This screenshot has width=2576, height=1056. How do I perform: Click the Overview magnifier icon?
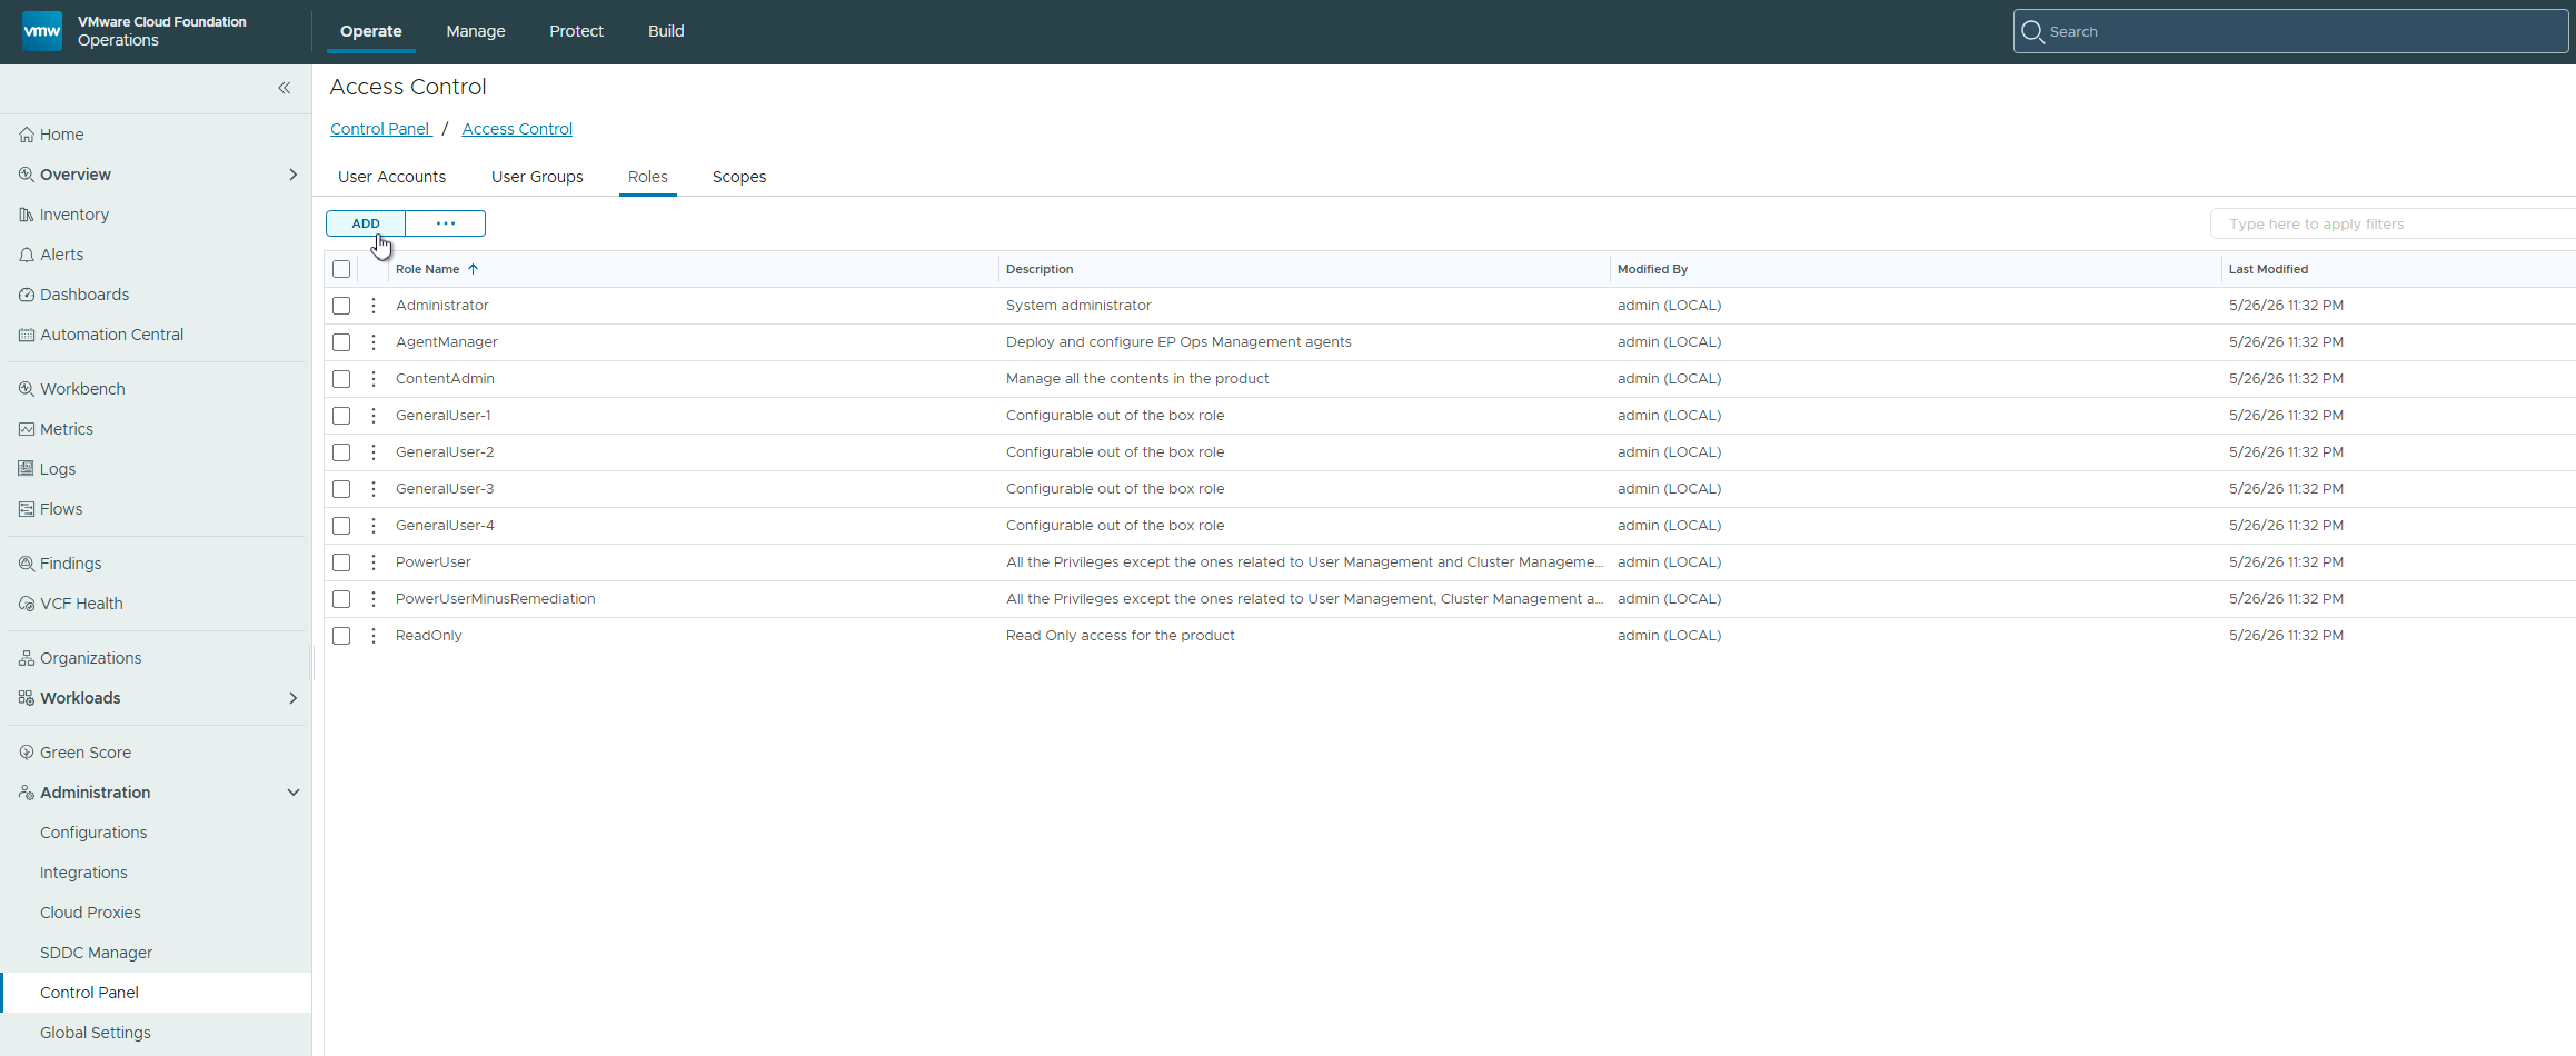point(26,174)
